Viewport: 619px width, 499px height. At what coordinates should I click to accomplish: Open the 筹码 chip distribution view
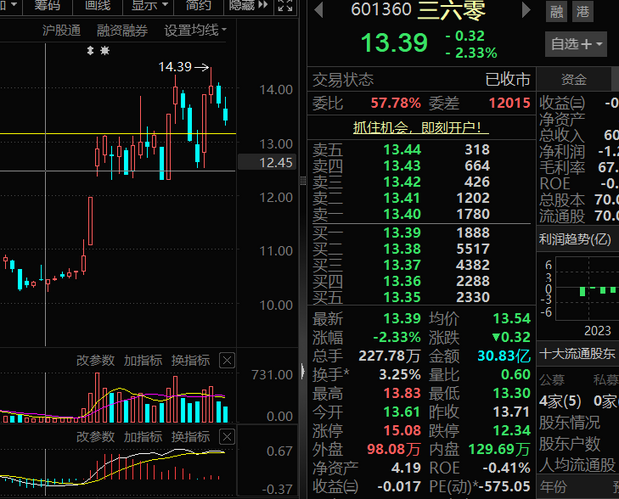click(x=47, y=6)
